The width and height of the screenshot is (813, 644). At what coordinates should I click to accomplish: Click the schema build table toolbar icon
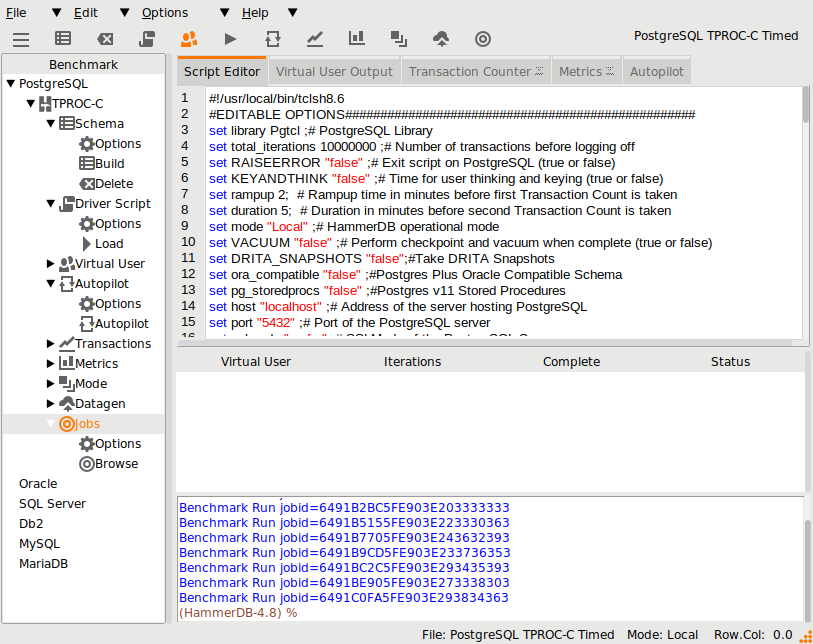pos(63,38)
